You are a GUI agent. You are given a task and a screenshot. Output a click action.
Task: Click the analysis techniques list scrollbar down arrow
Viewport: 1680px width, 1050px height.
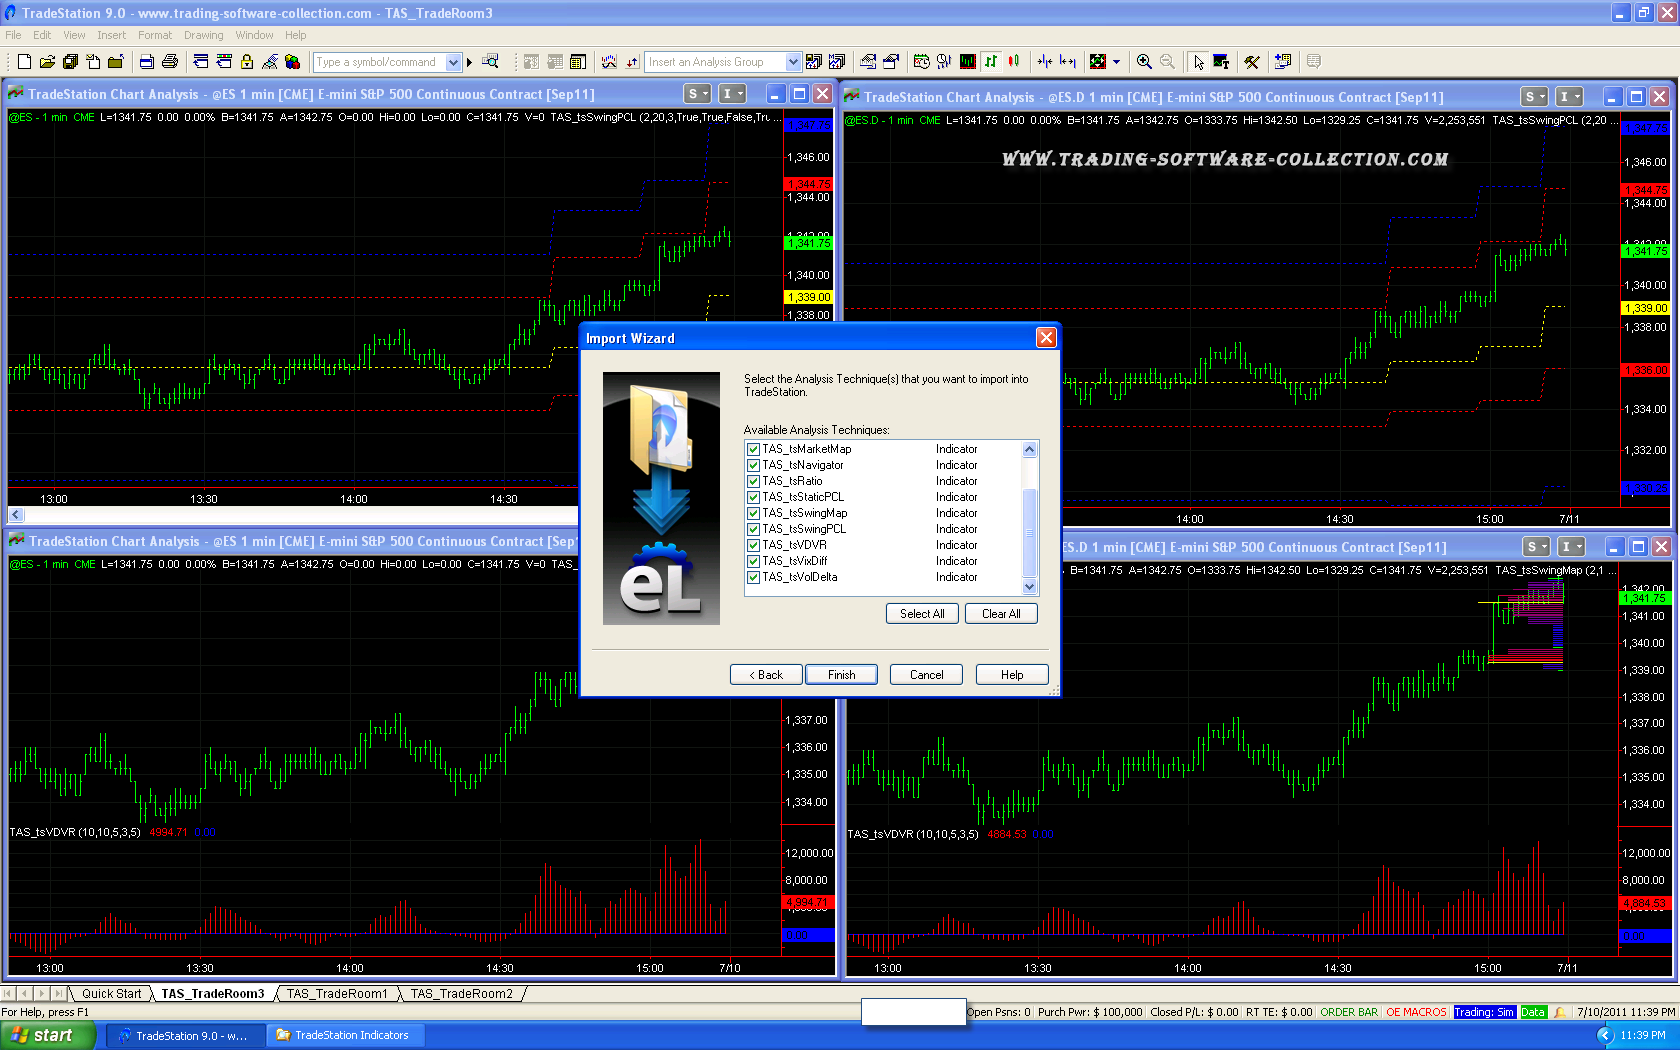tap(1030, 587)
